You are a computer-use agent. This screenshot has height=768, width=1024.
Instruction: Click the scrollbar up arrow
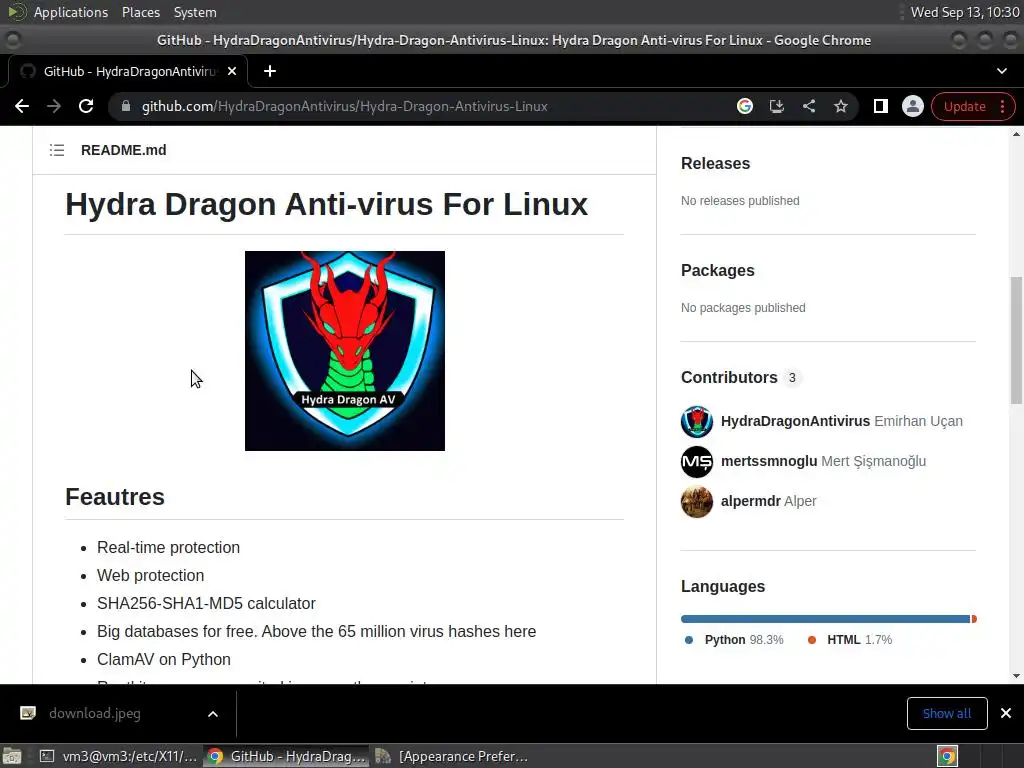[x=1016, y=135]
